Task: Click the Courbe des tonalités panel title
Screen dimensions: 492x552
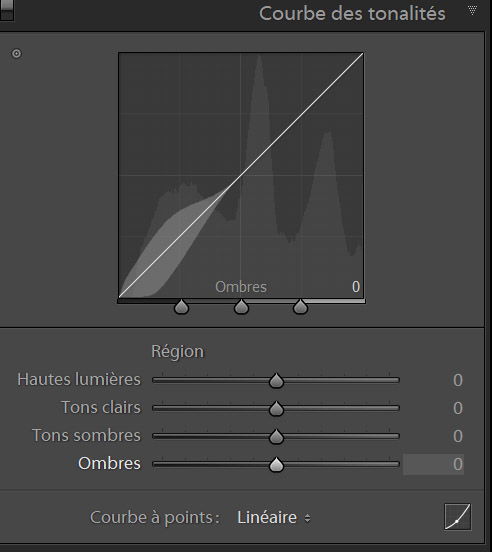Action: [352, 14]
